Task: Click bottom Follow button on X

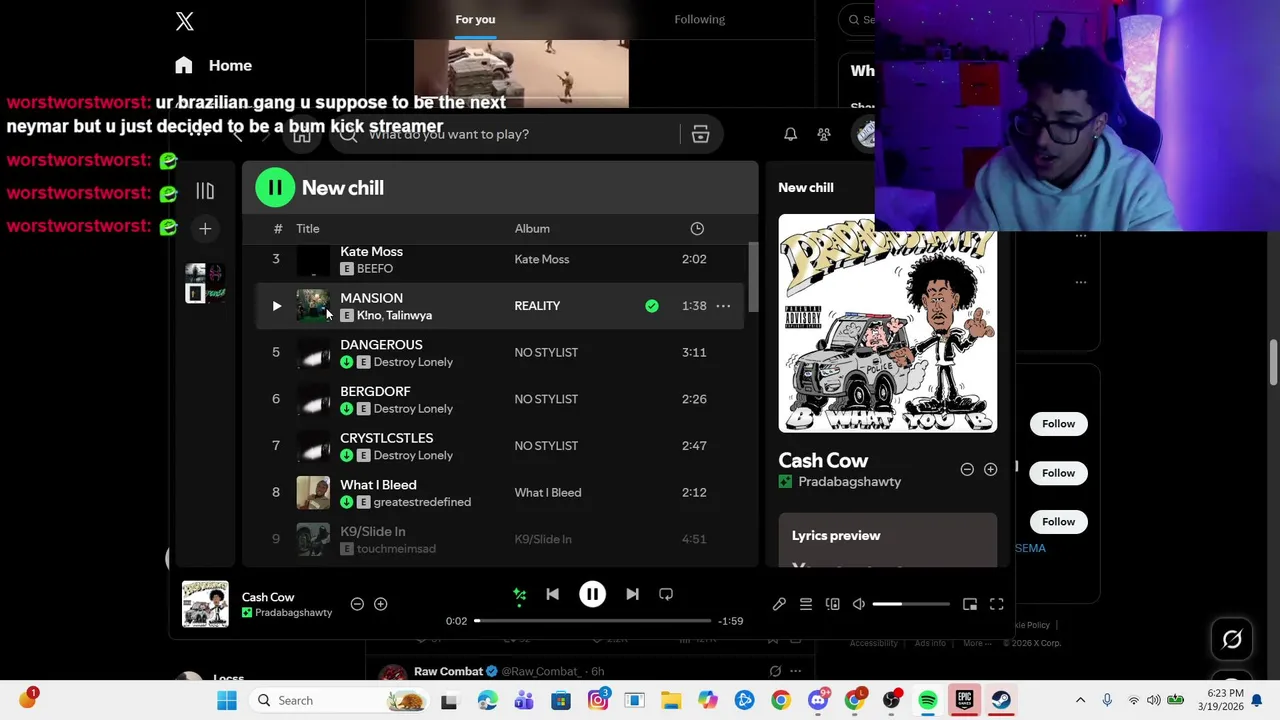Action: pos(1058,522)
